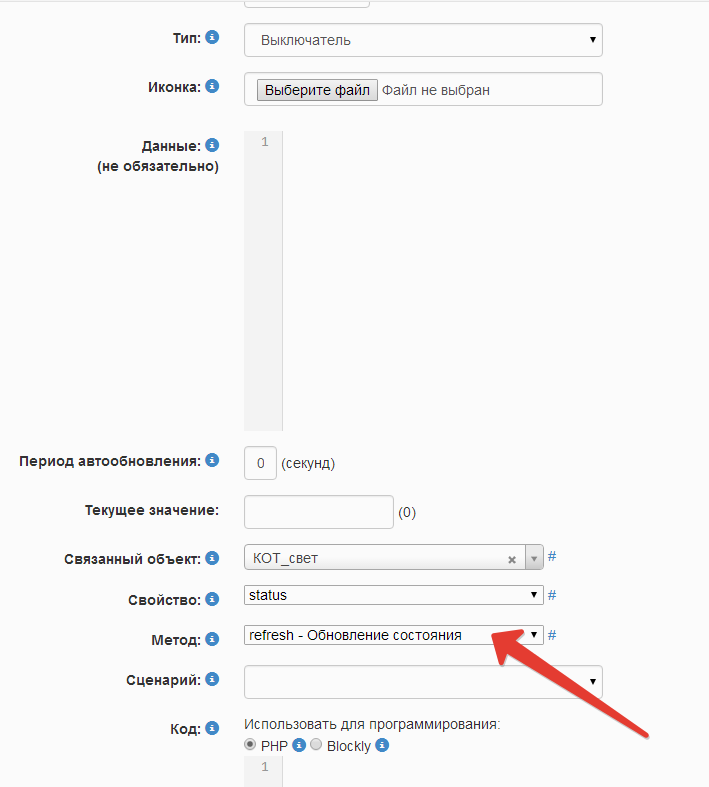Click the info icon next to Тип
This screenshot has width=709, height=787.
[x=211, y=37]
